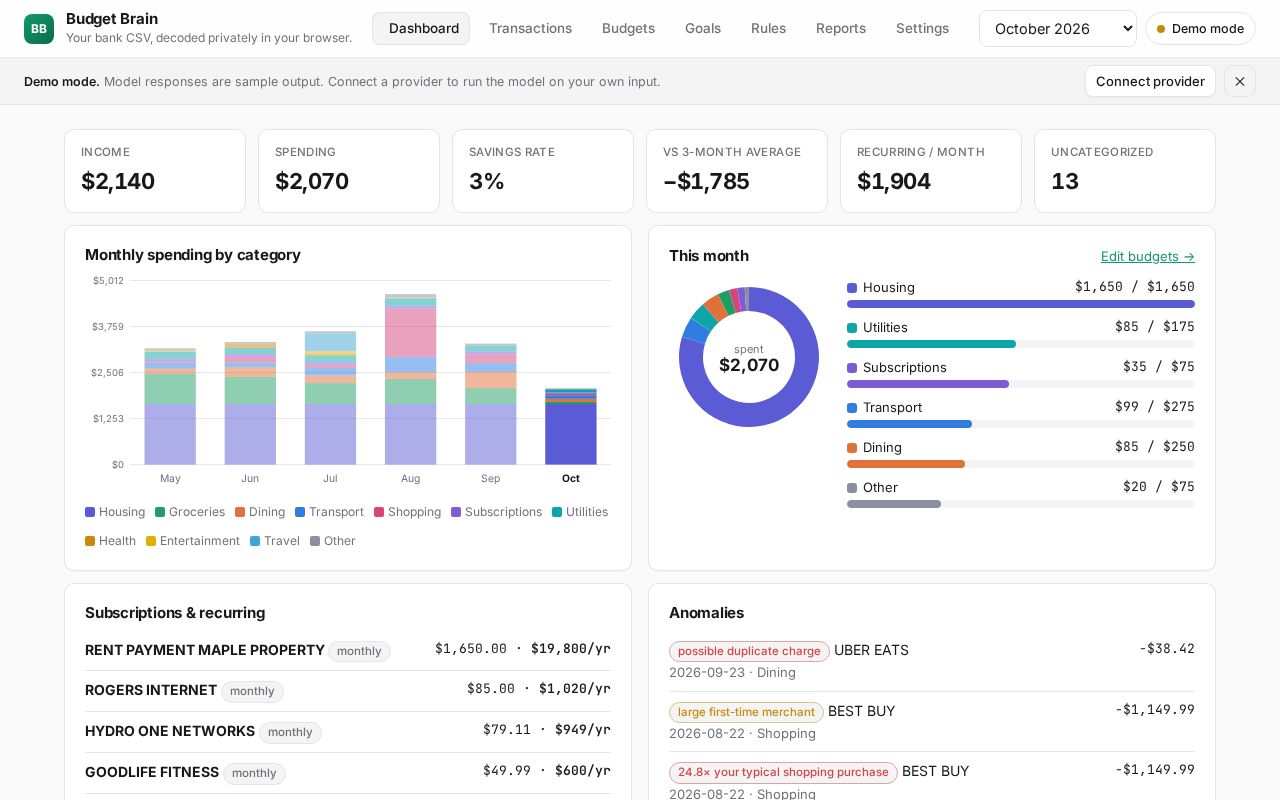Click the possible duplicate charge tag

coord(749,651)
